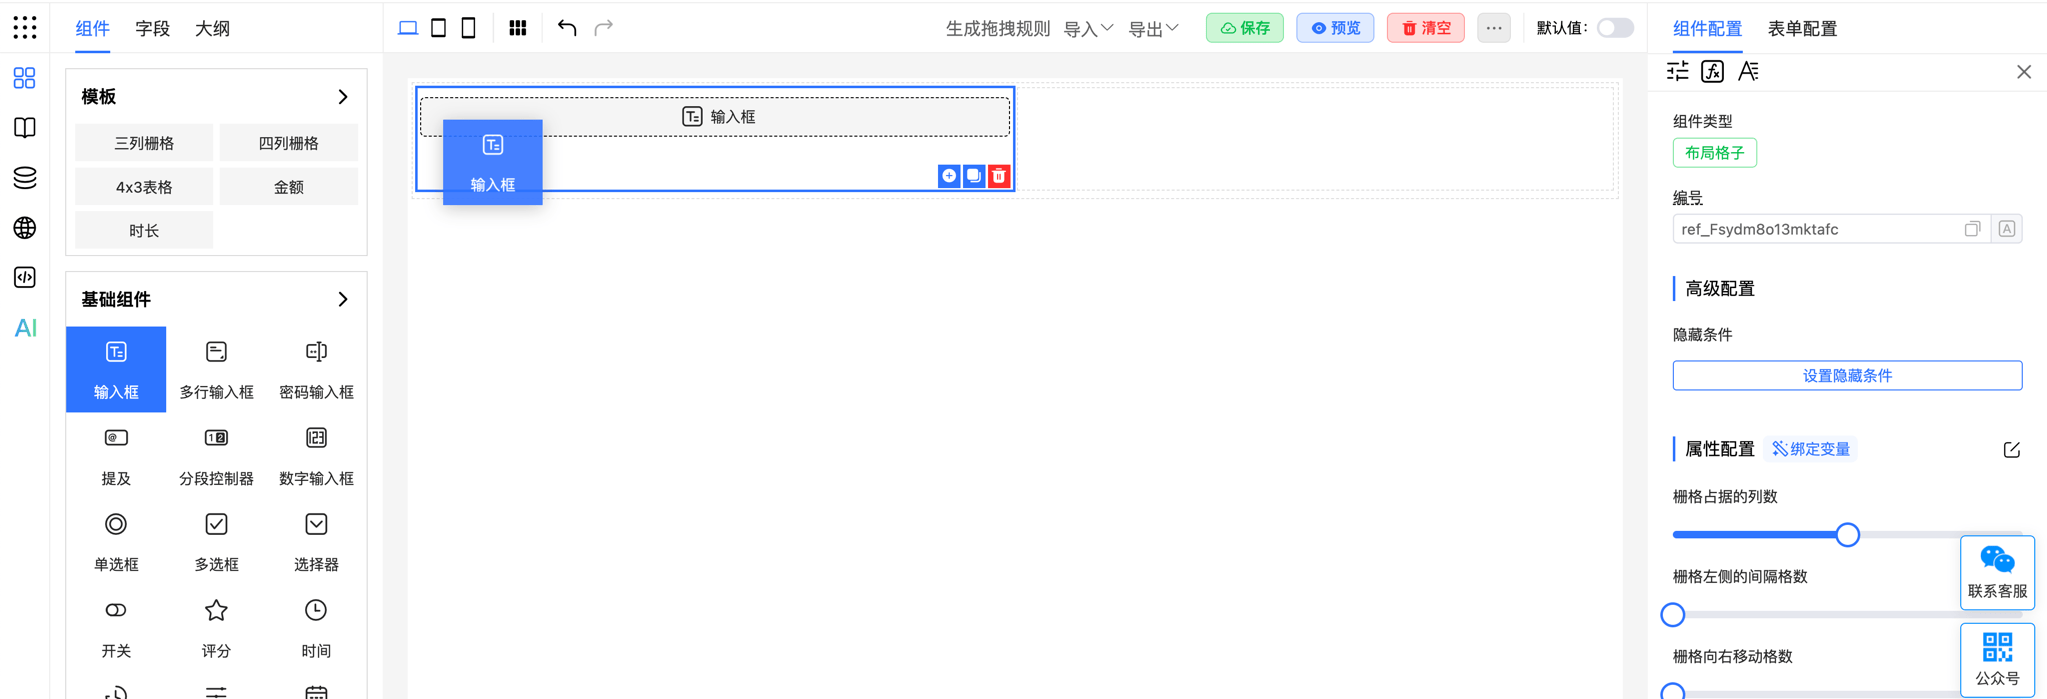Screen dimensions: 2047x699
Task: Click the 栅格占据的列数 slider handle
Action: (x=1847, y=535)
